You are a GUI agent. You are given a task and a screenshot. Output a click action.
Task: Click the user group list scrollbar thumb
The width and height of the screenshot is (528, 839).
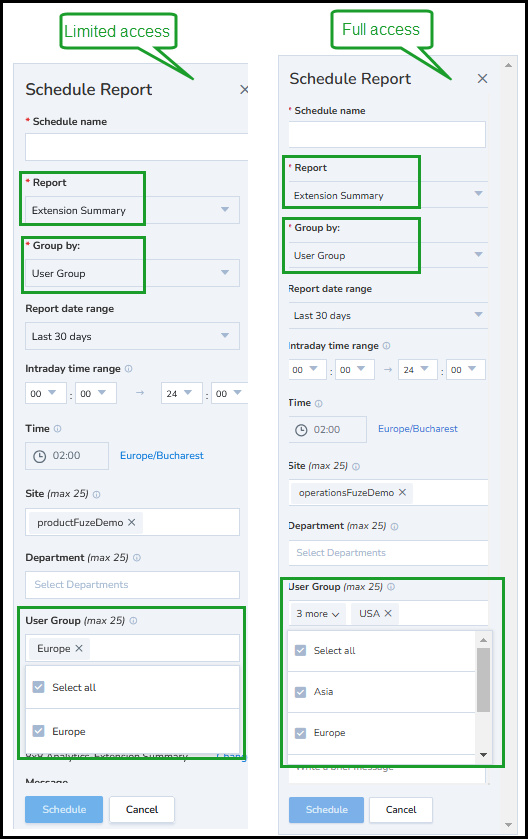click(483, 680)
